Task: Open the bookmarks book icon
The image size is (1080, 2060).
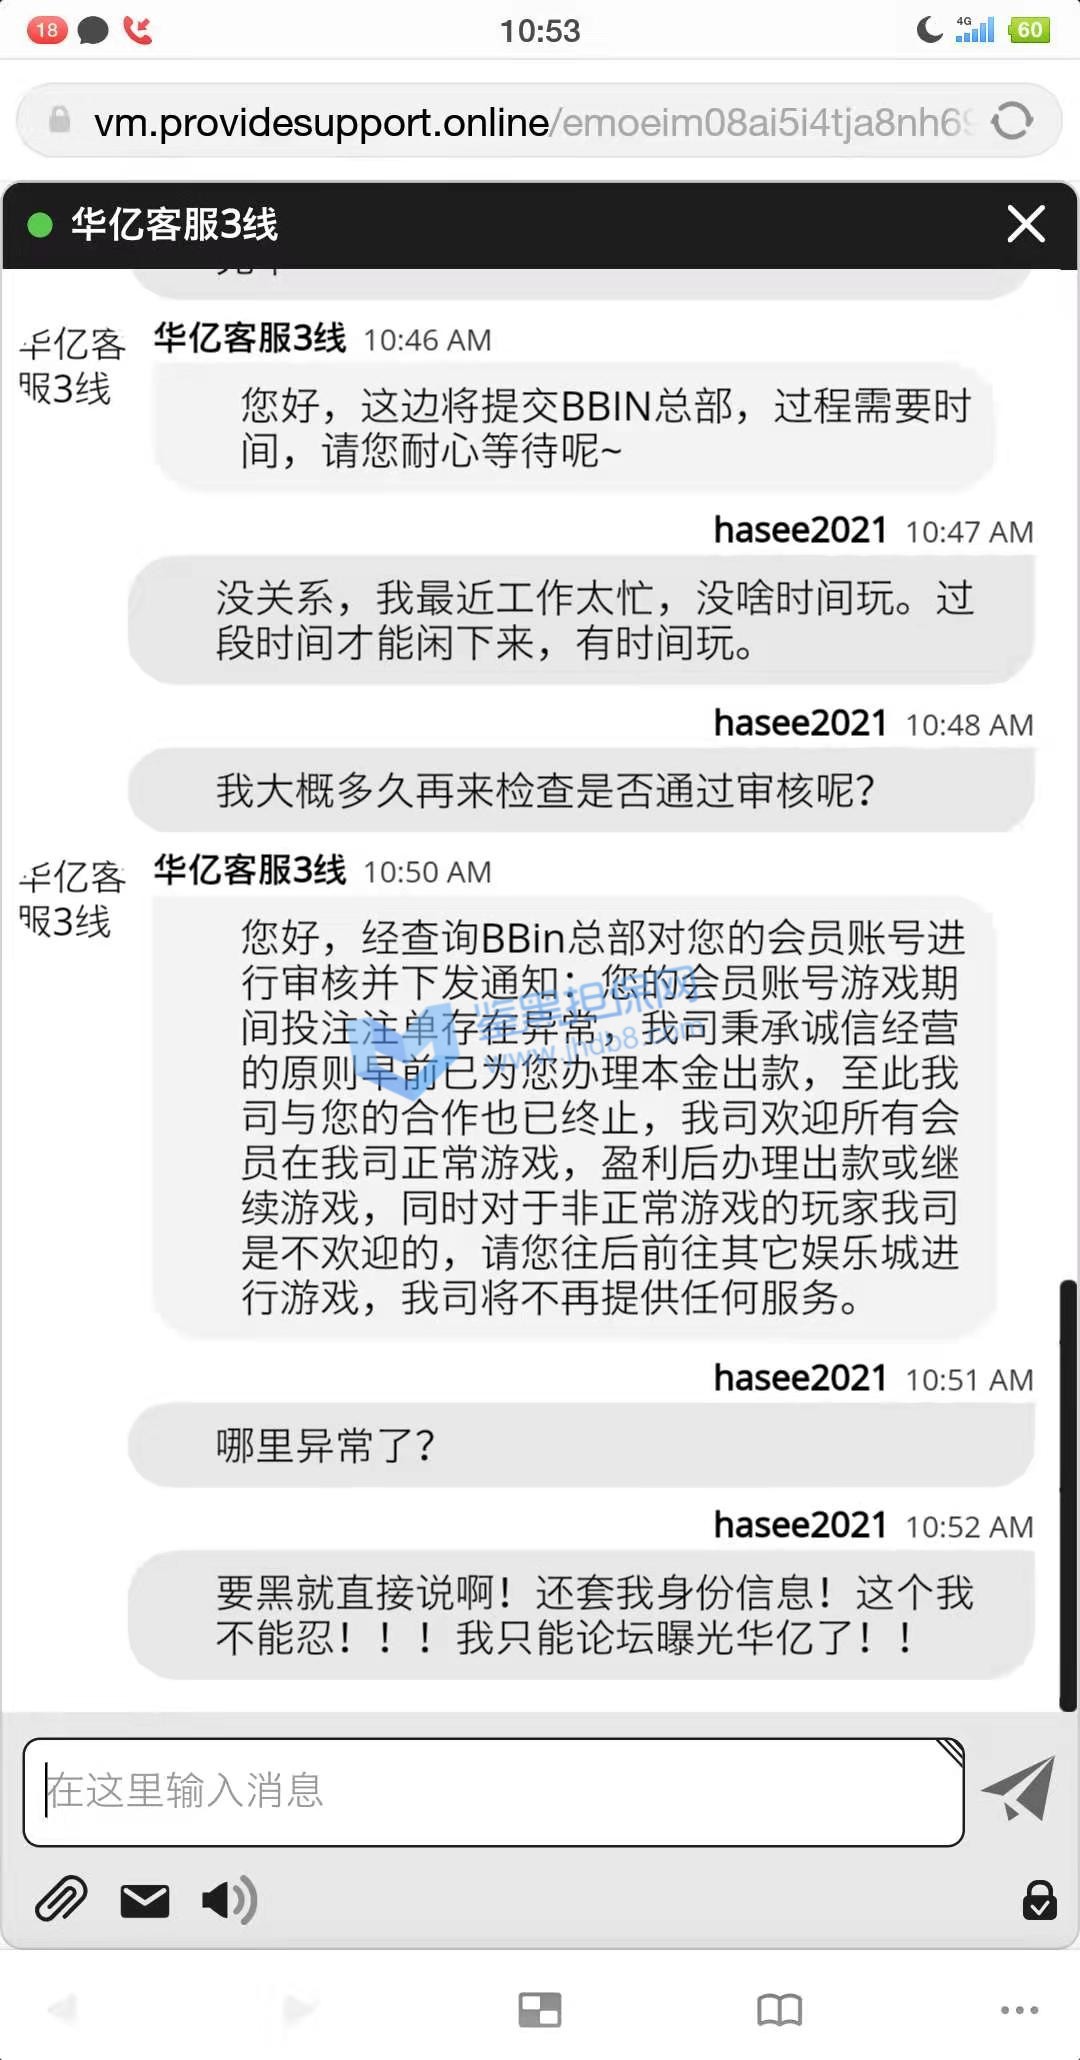Action: (x=780, y=2010)
